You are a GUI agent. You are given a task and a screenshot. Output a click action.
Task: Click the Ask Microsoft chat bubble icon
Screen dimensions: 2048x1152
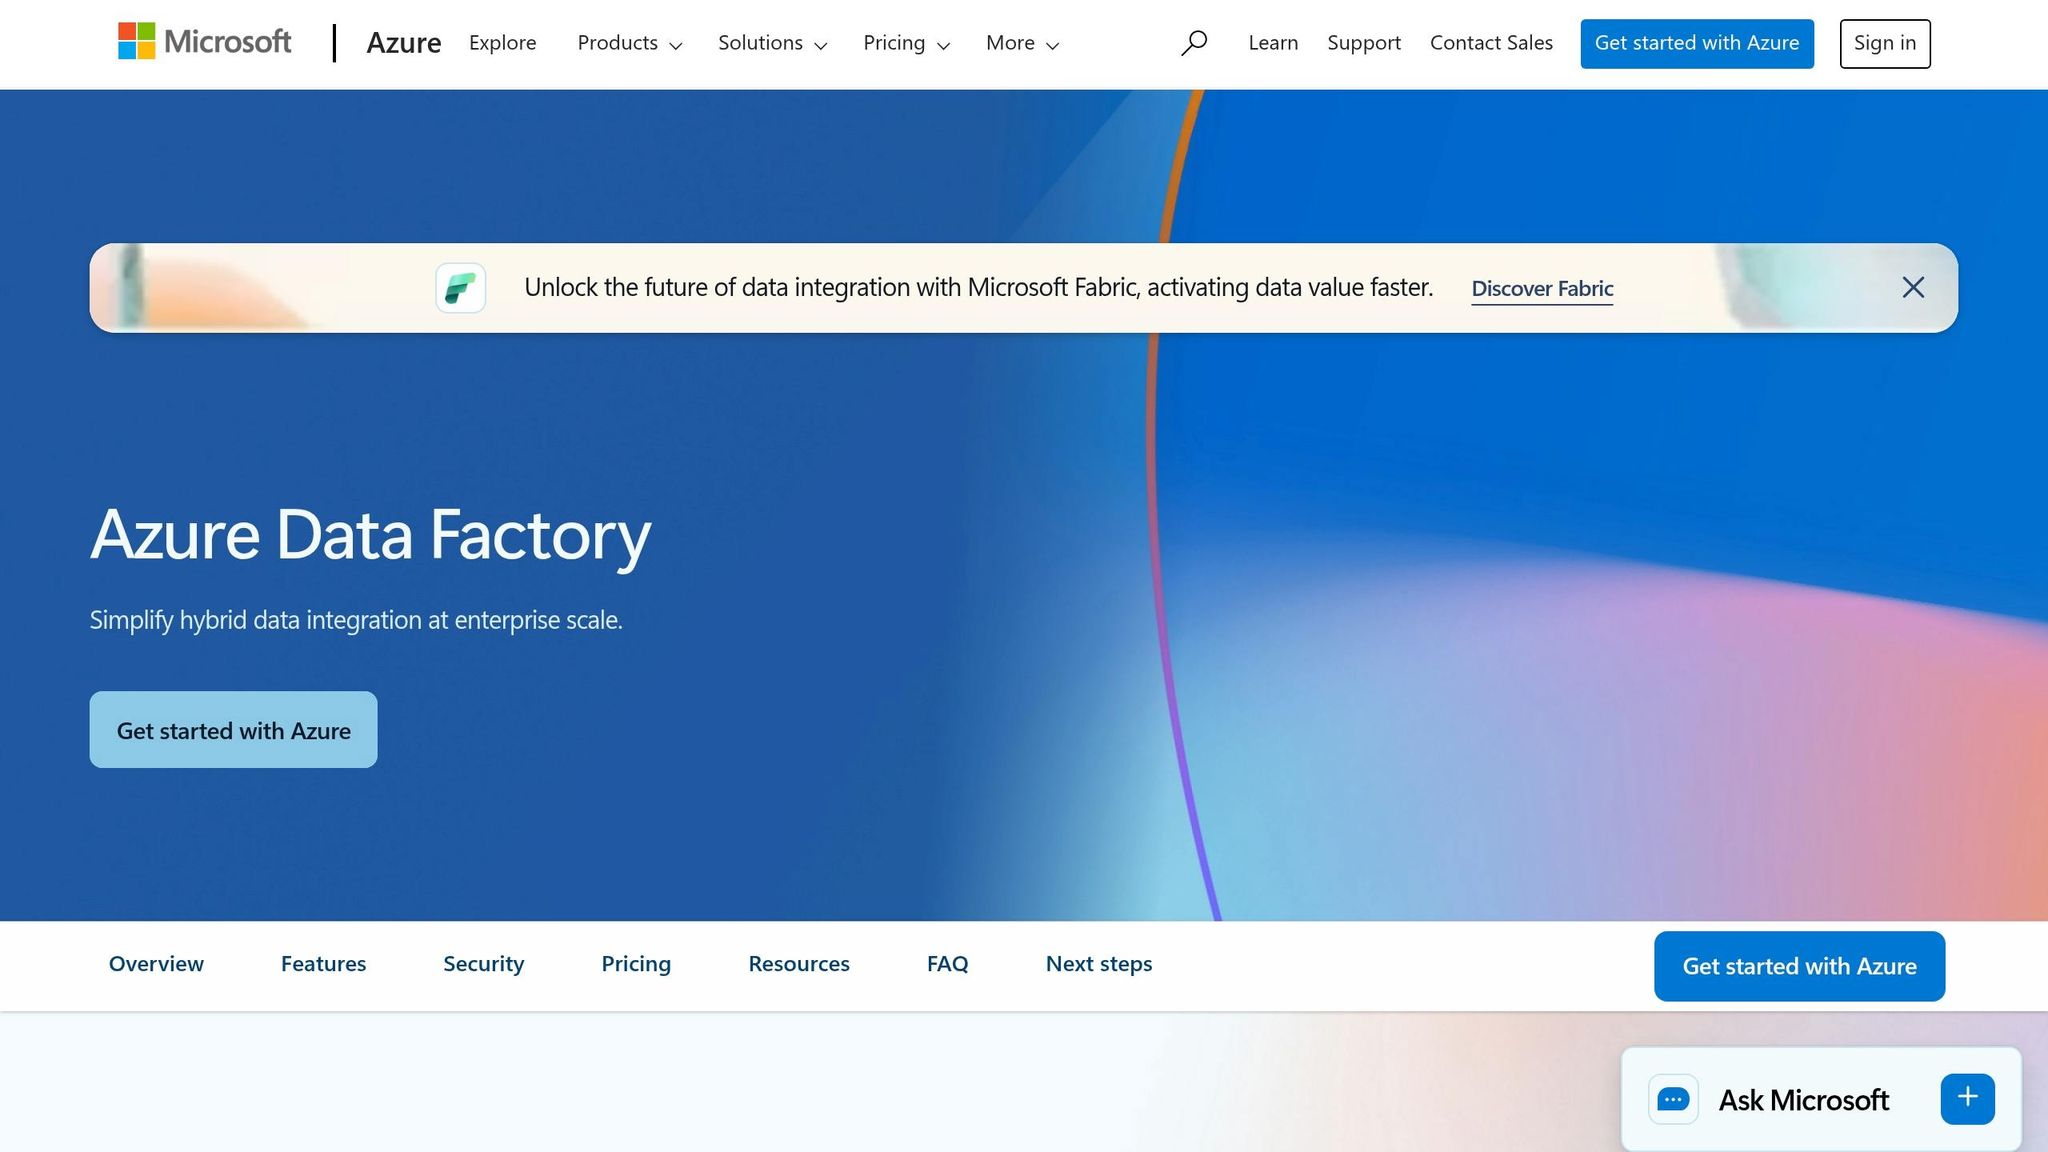click(1673, 1099)
